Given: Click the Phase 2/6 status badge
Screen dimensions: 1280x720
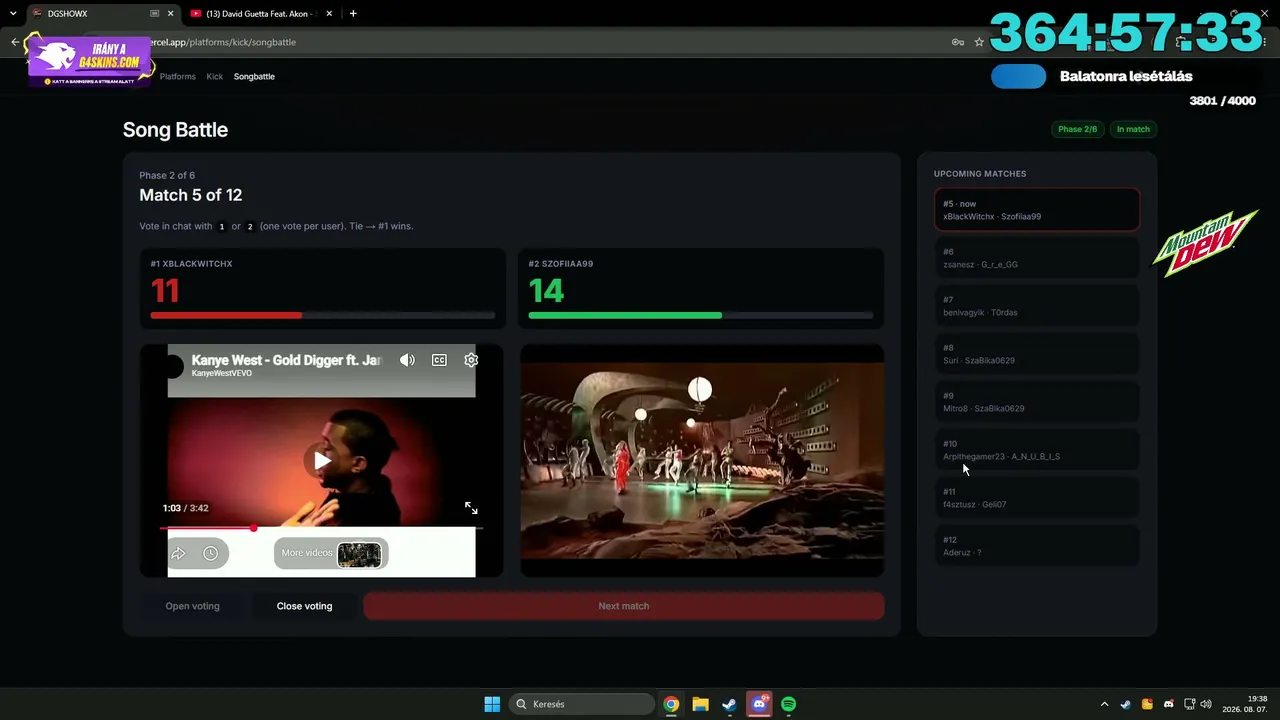Looking at the screenshot, I should pyautogui.click(x=1077, y=129).
